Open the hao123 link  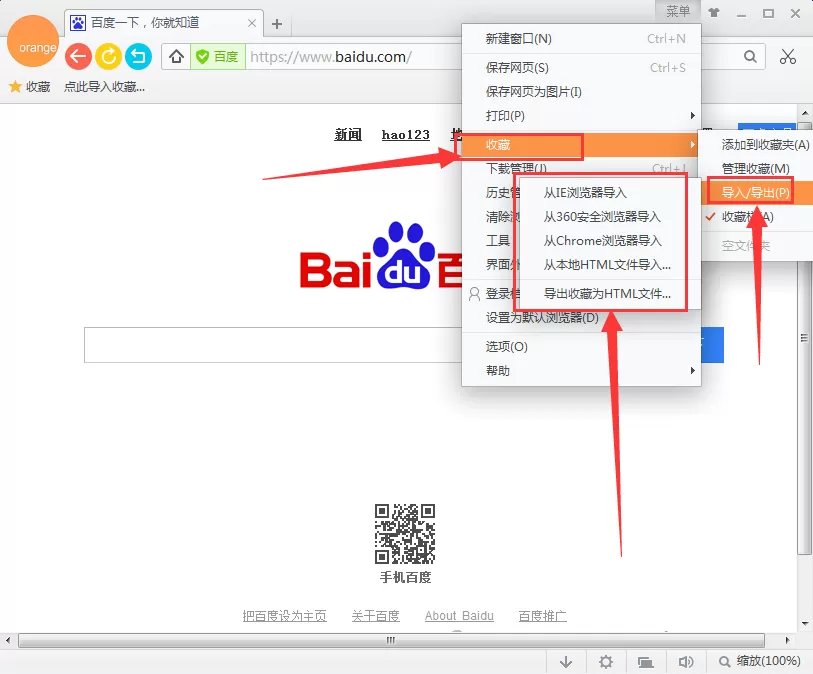click(405, 135)
